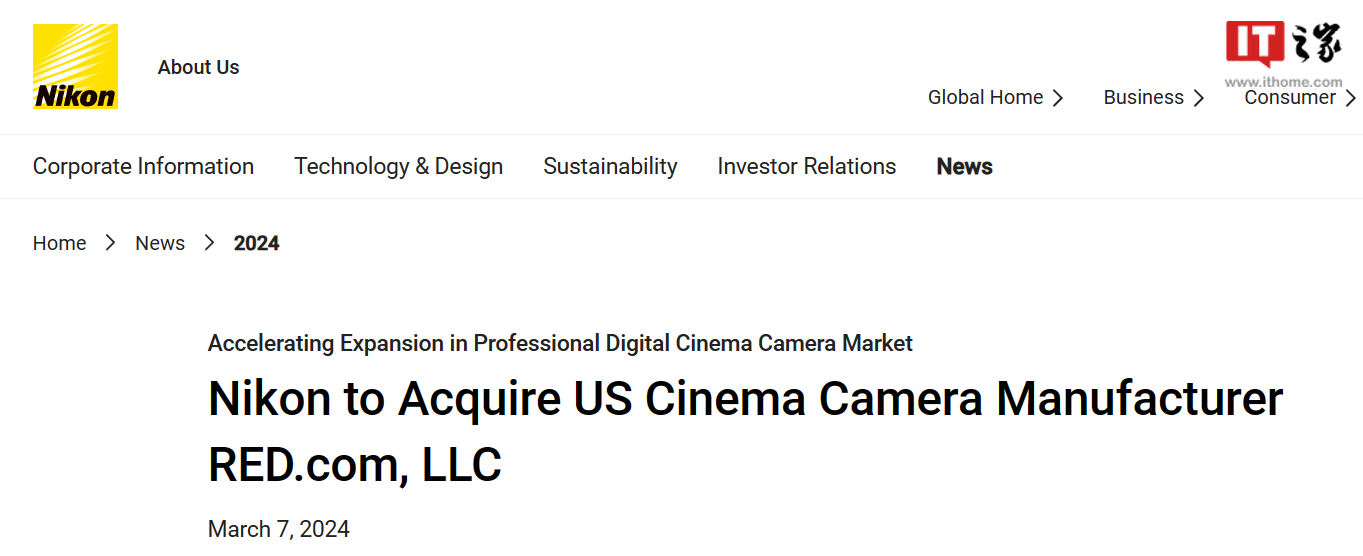Click the arrow beside Global Home
Screen dimensions: 1363x556
(1058, 98)
